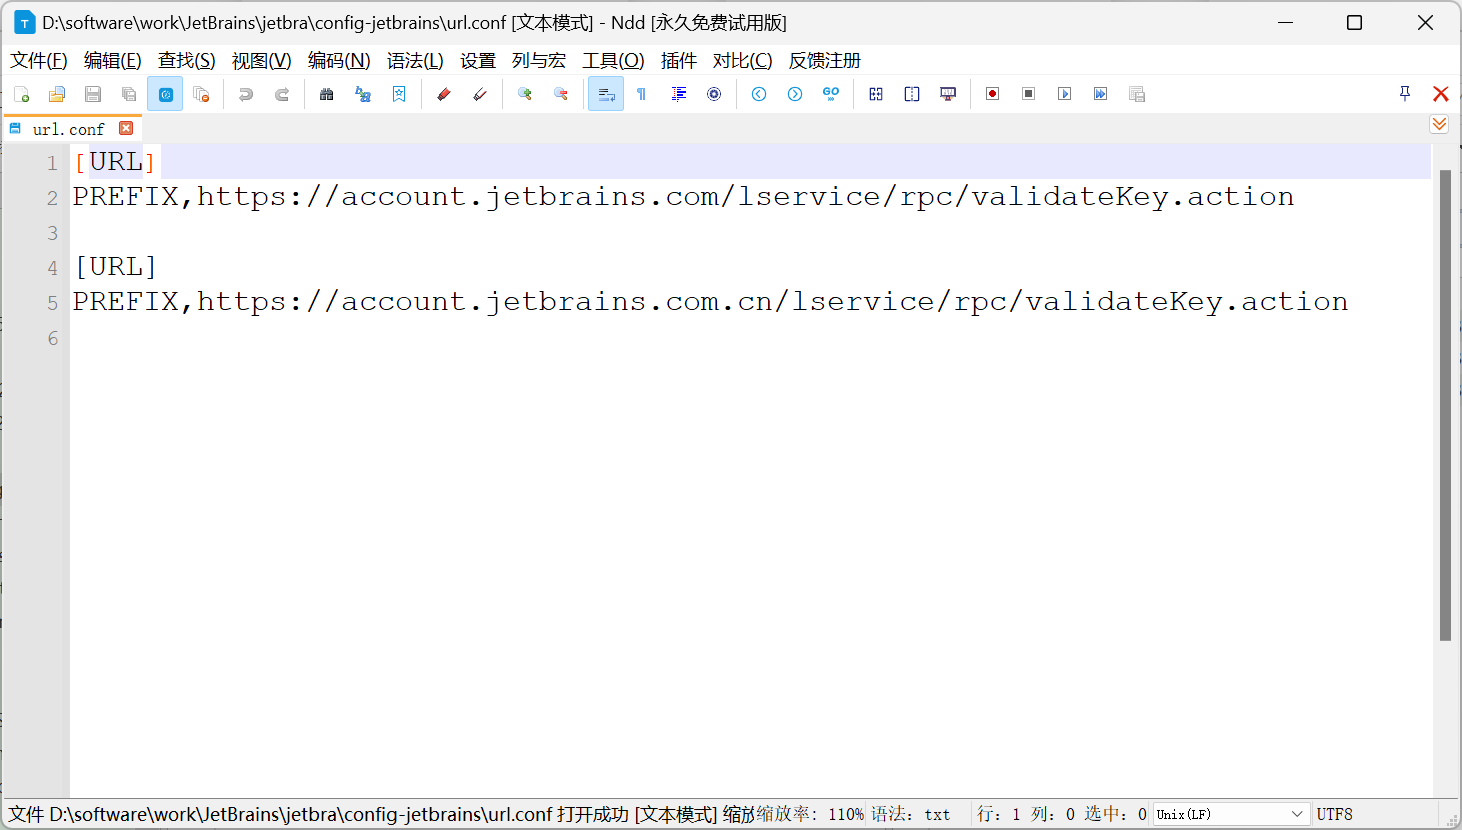Click the save all files icon
The image size is (1462, 830).
tap(129, 94)
